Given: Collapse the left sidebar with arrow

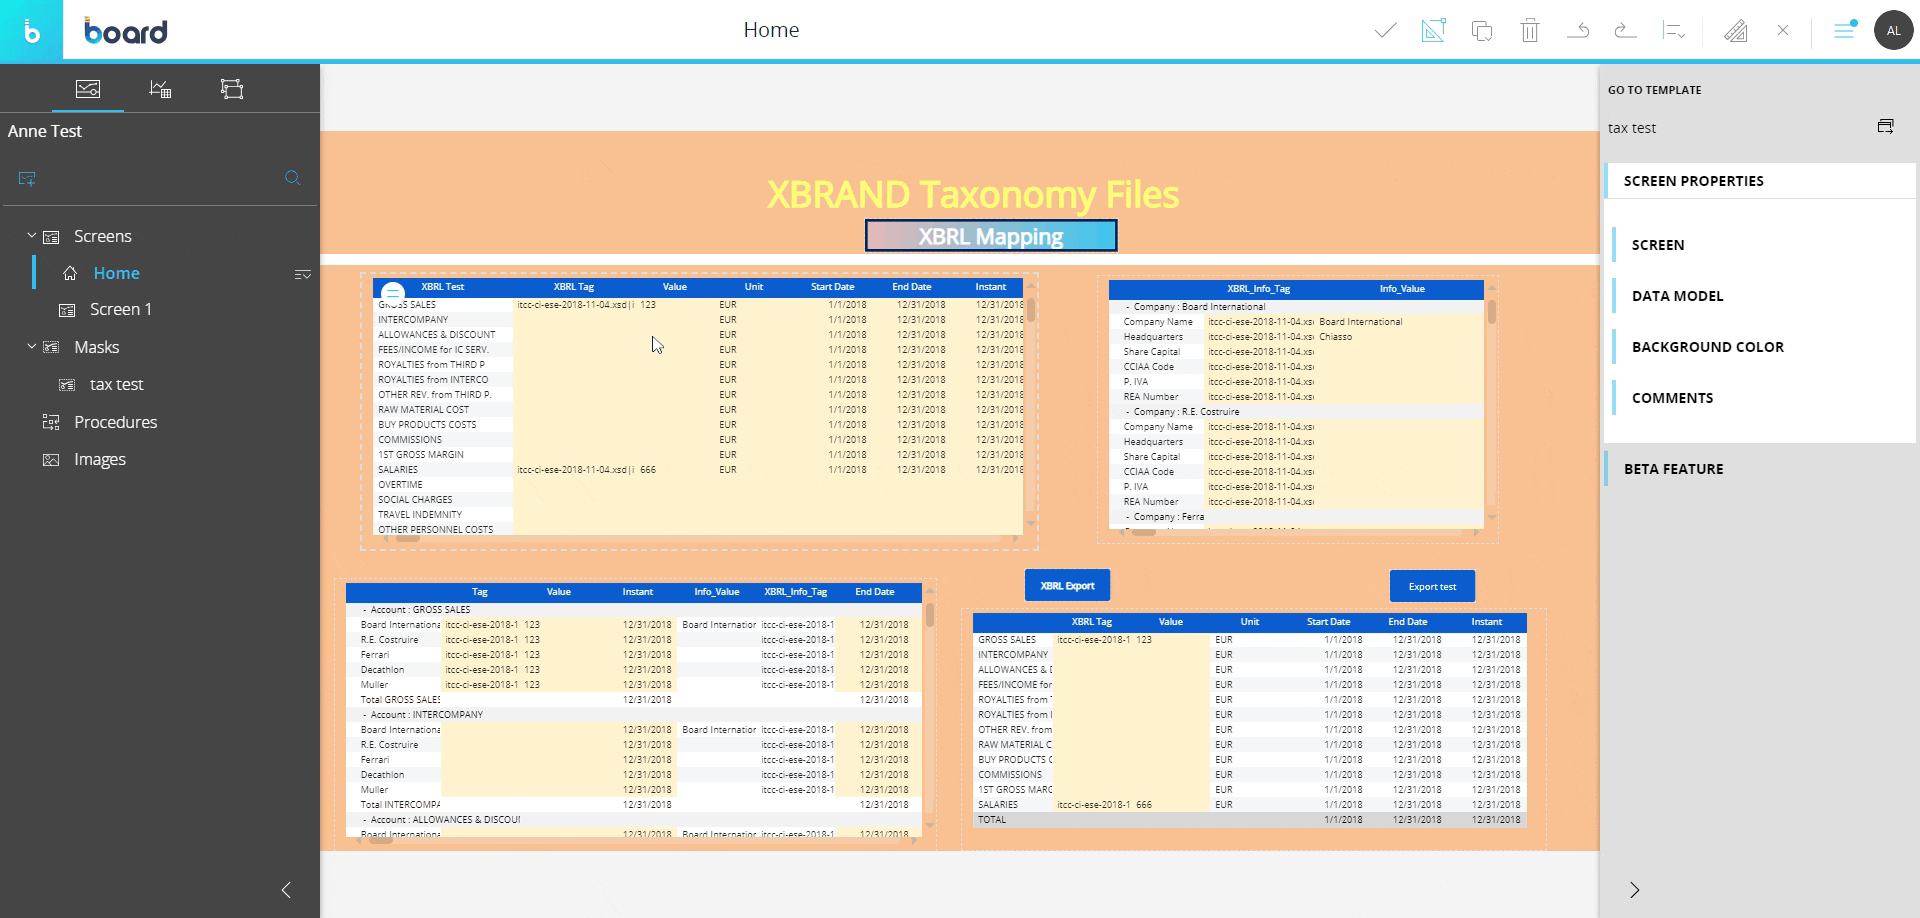Looking at the screenshot, I should [x=286, y=890].
